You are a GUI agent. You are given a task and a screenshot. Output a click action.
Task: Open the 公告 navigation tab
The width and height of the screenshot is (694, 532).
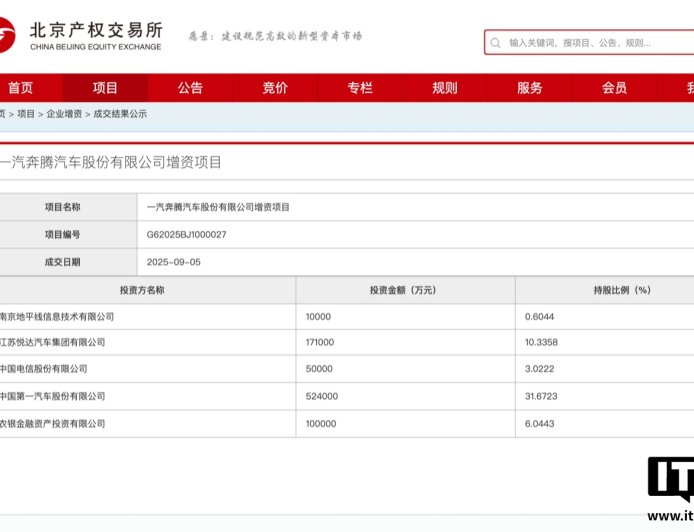click(x=190, y=88)
